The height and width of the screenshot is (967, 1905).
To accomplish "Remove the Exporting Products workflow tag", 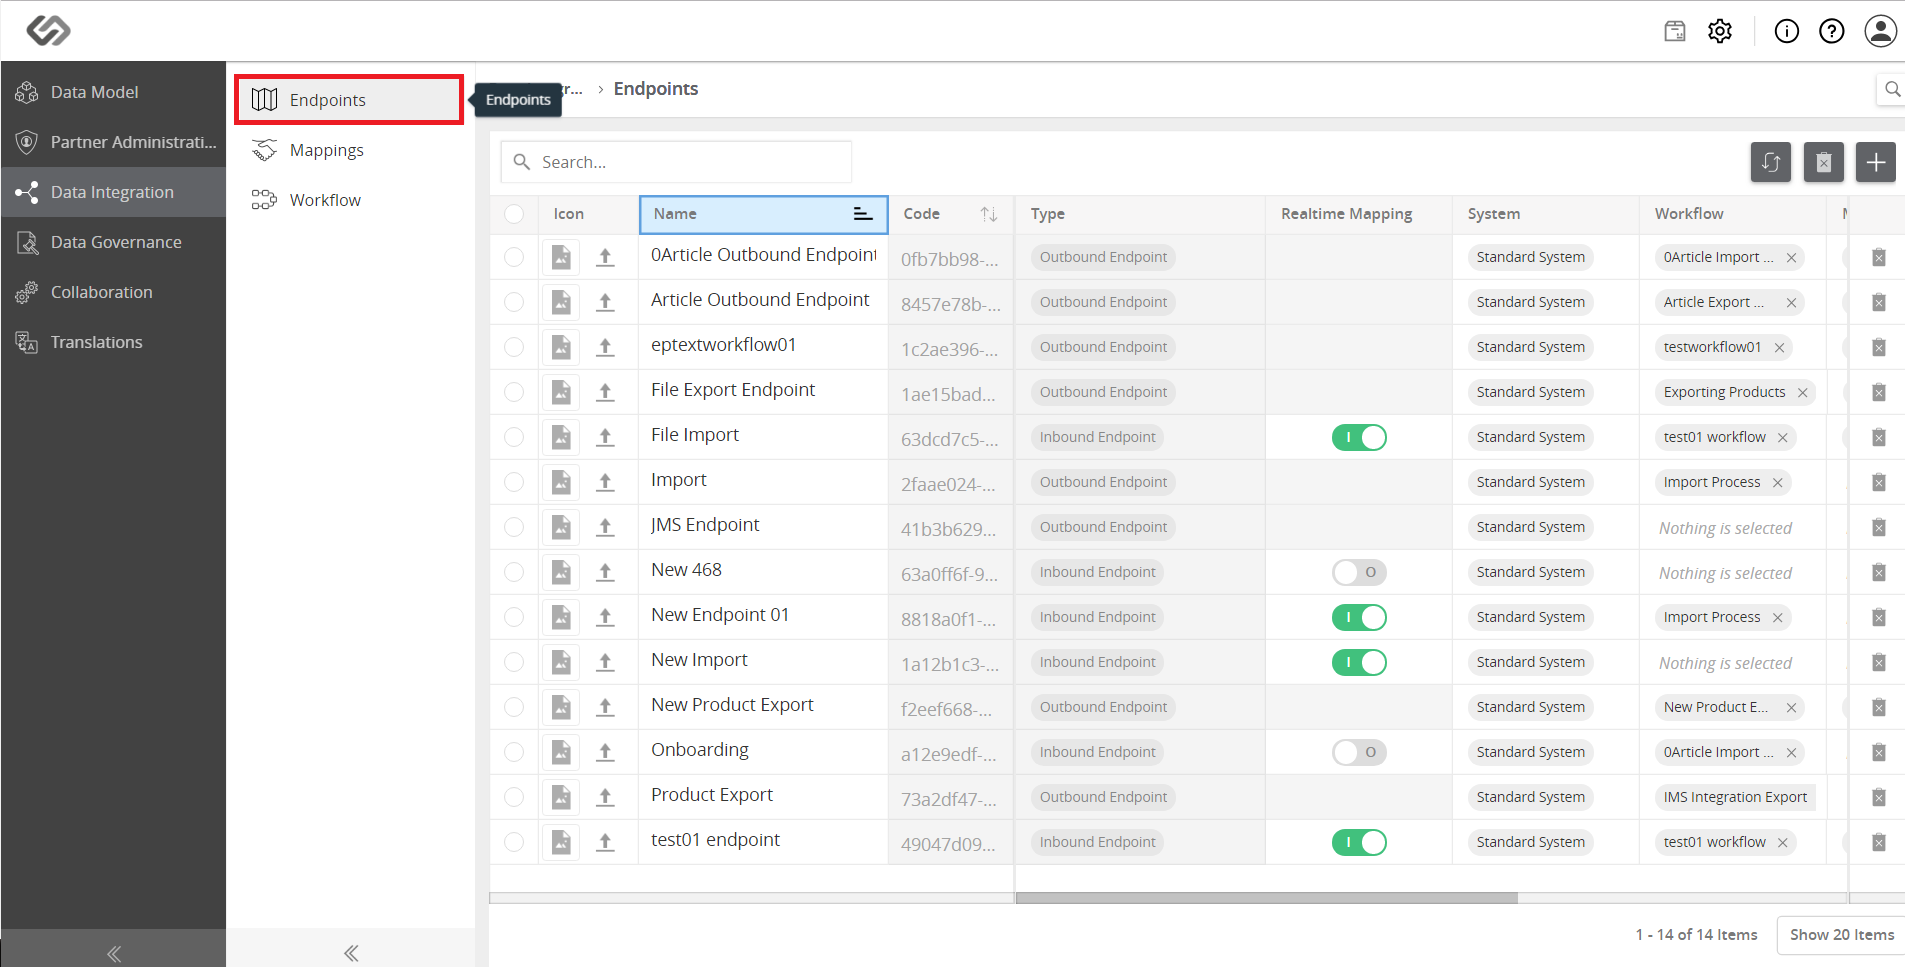I will [x=1802, y=392].
